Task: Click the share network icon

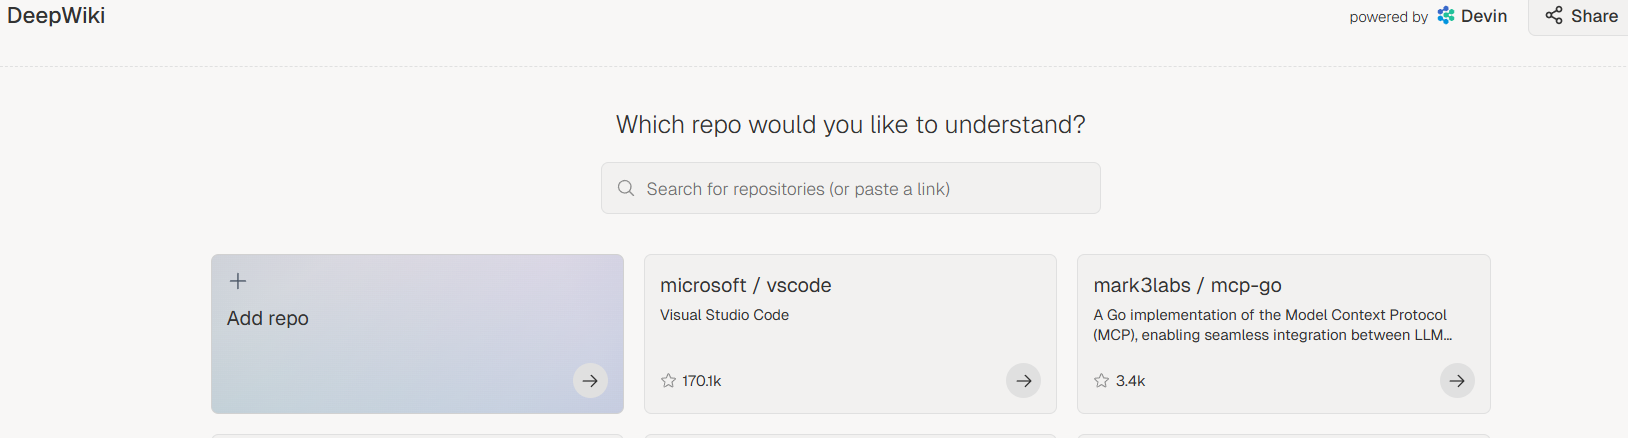Action: pyautogui.click(x=1554, y=16)
